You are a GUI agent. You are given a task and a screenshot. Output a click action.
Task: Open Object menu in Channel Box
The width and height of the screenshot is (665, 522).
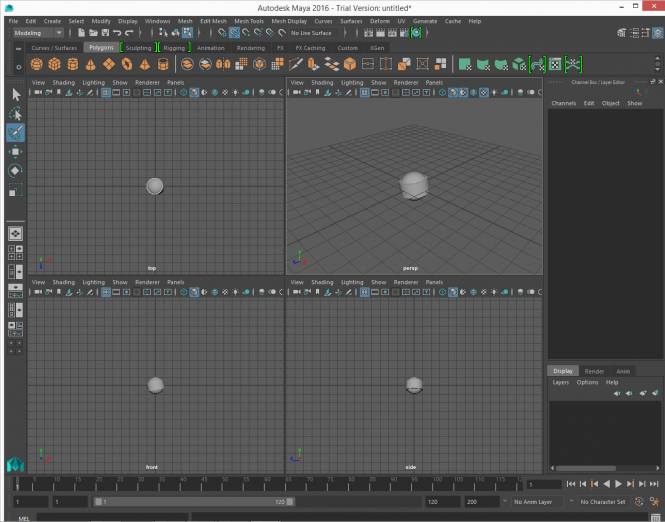click(x=610, y=103)
